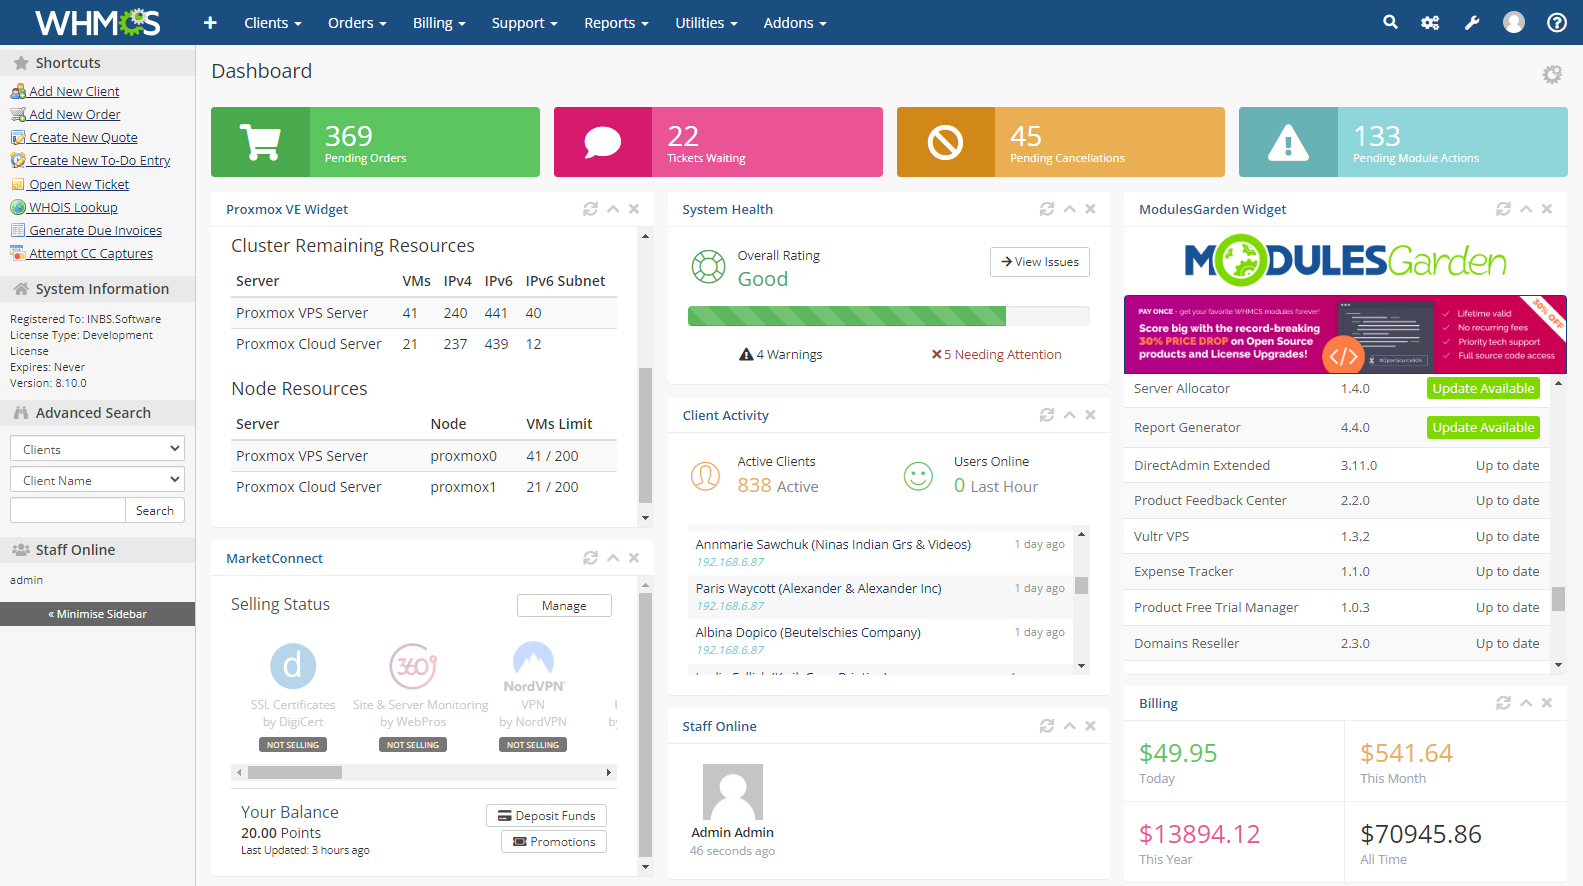Open the user account avatar icon
The image size is (1583, 886).
click(1514, 22)
